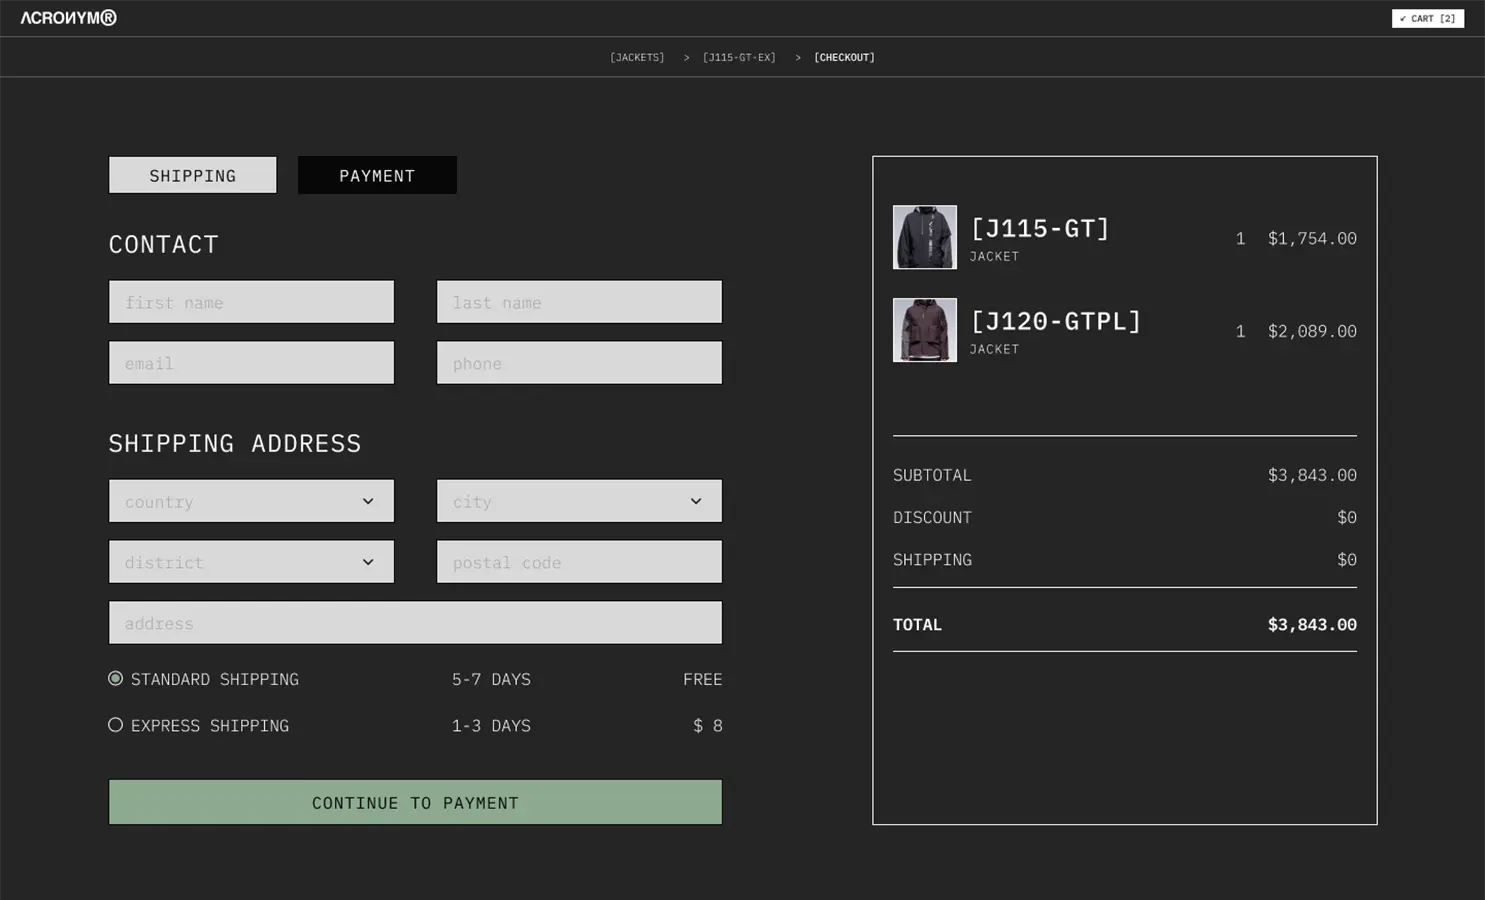The width and height of the screenshot is (1485, 900).
Task: Click the CONTACT section heading
Action: (164, 245)
